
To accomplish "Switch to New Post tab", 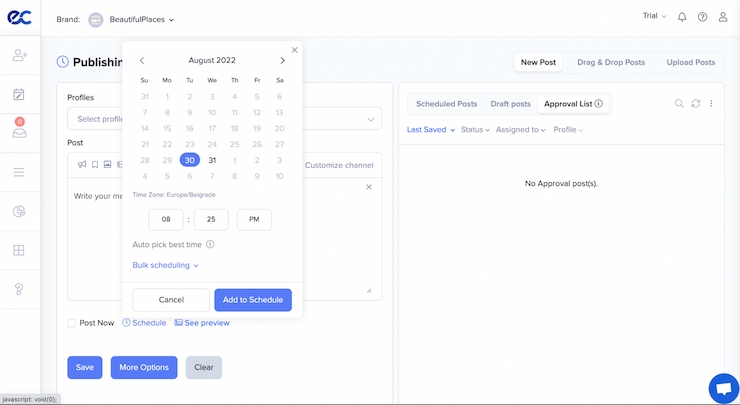I will click(x=538, y=62).
